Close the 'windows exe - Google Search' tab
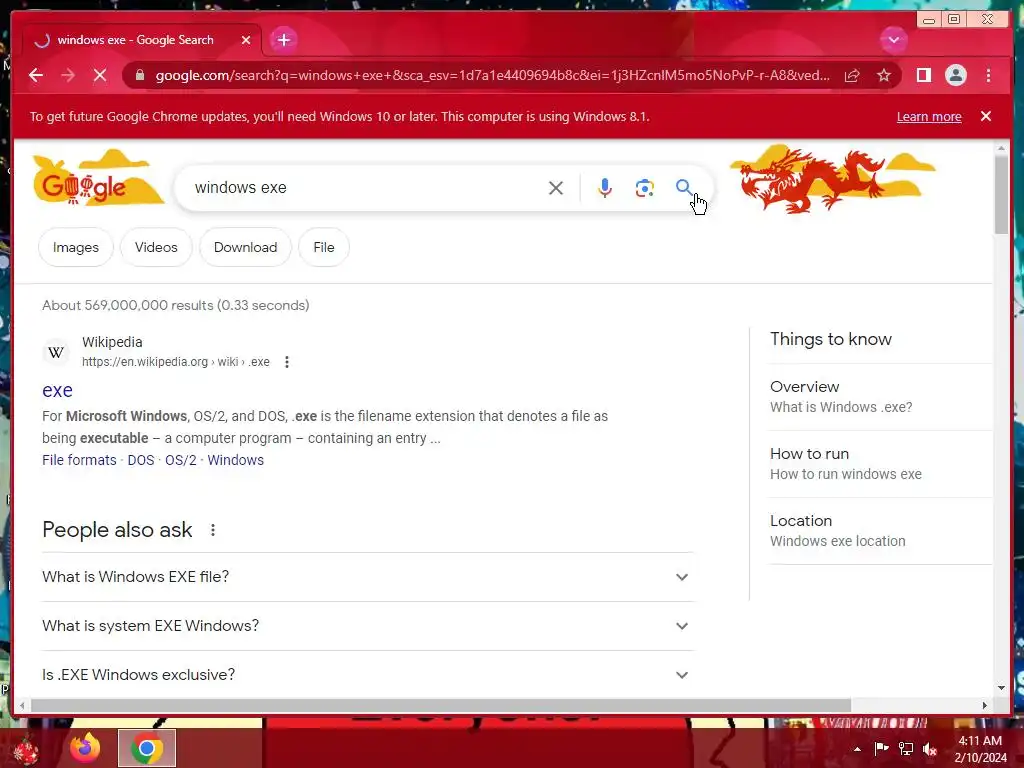Screen dimensions: 1024x768 click(246, 40)
